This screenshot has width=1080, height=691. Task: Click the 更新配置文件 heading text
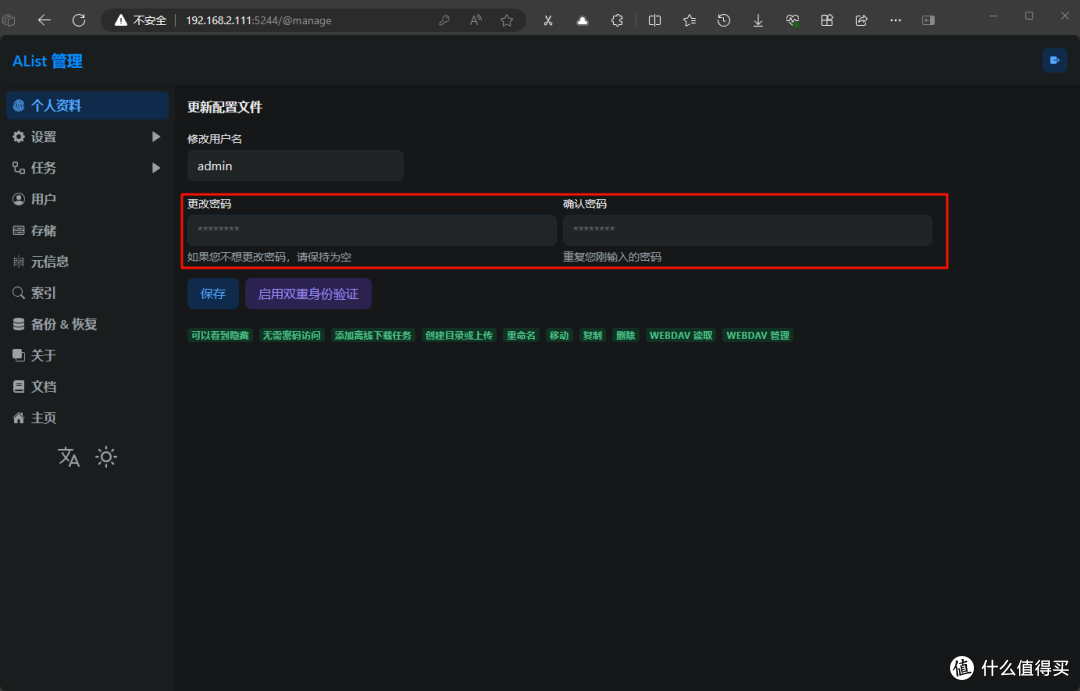tap(225, 107)
